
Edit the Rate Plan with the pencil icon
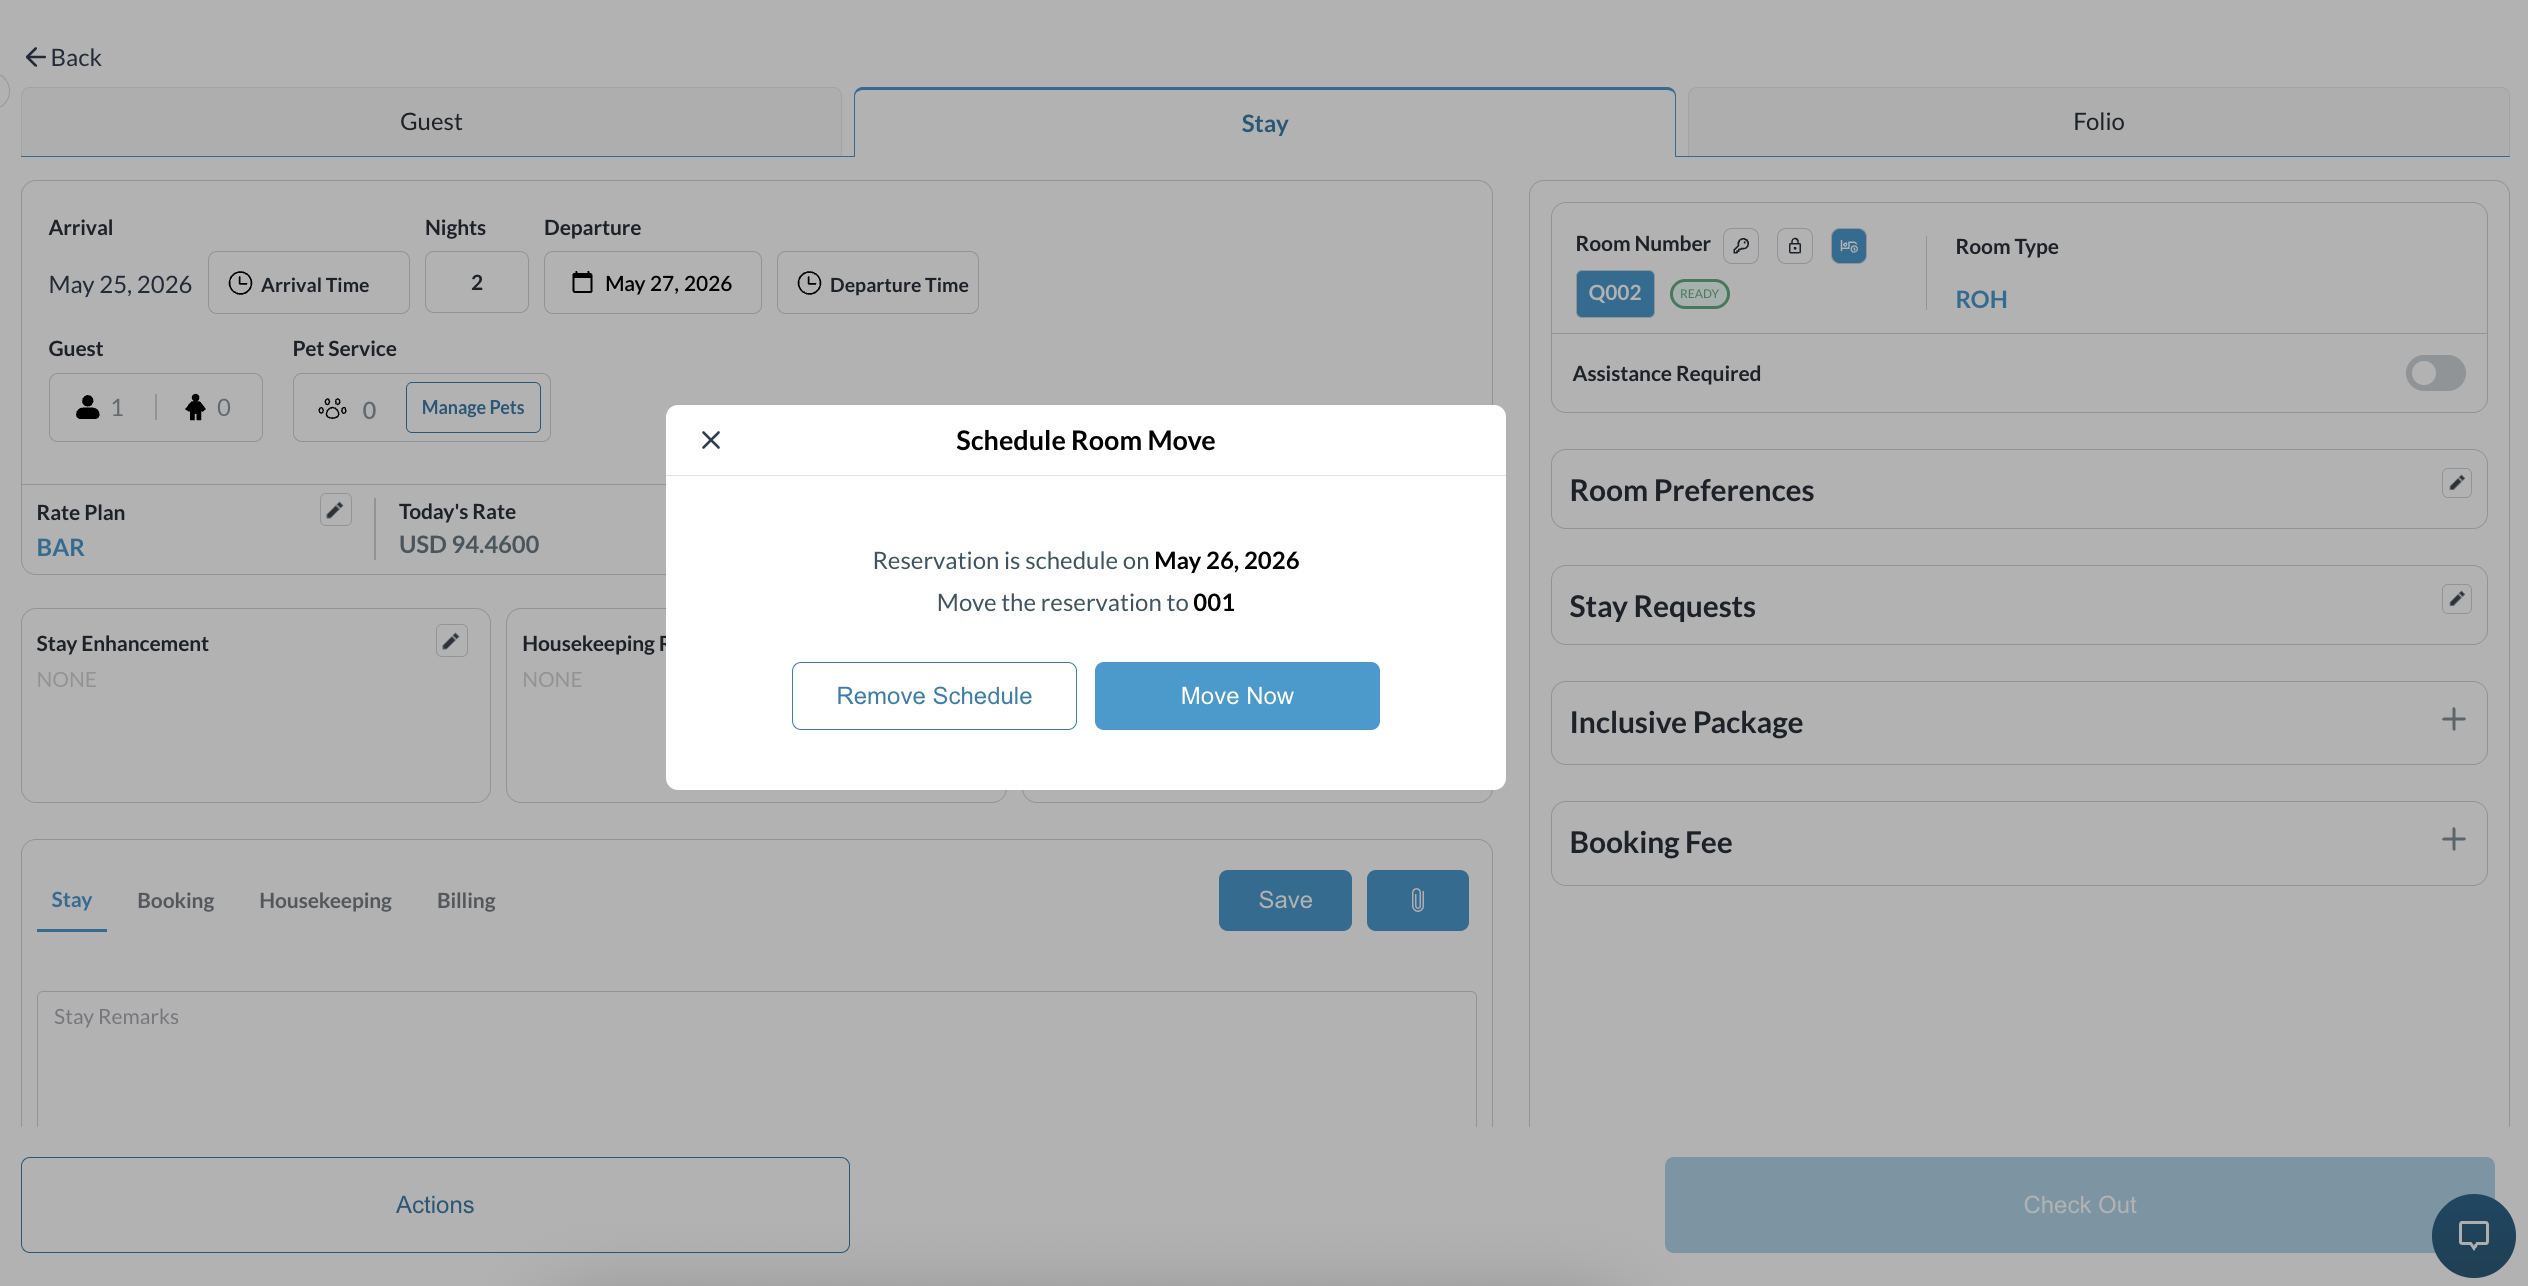point(336,510)
